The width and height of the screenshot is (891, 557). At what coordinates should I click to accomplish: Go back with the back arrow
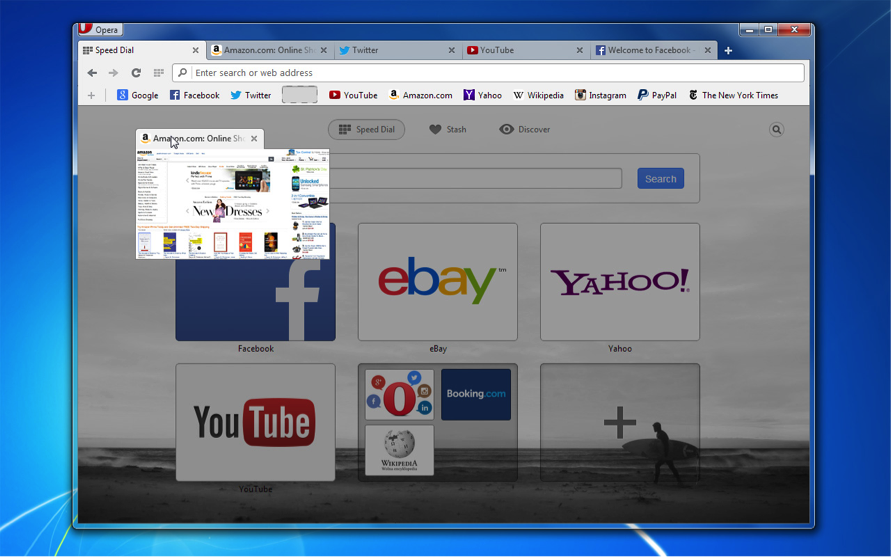click(x=92, y=73)
